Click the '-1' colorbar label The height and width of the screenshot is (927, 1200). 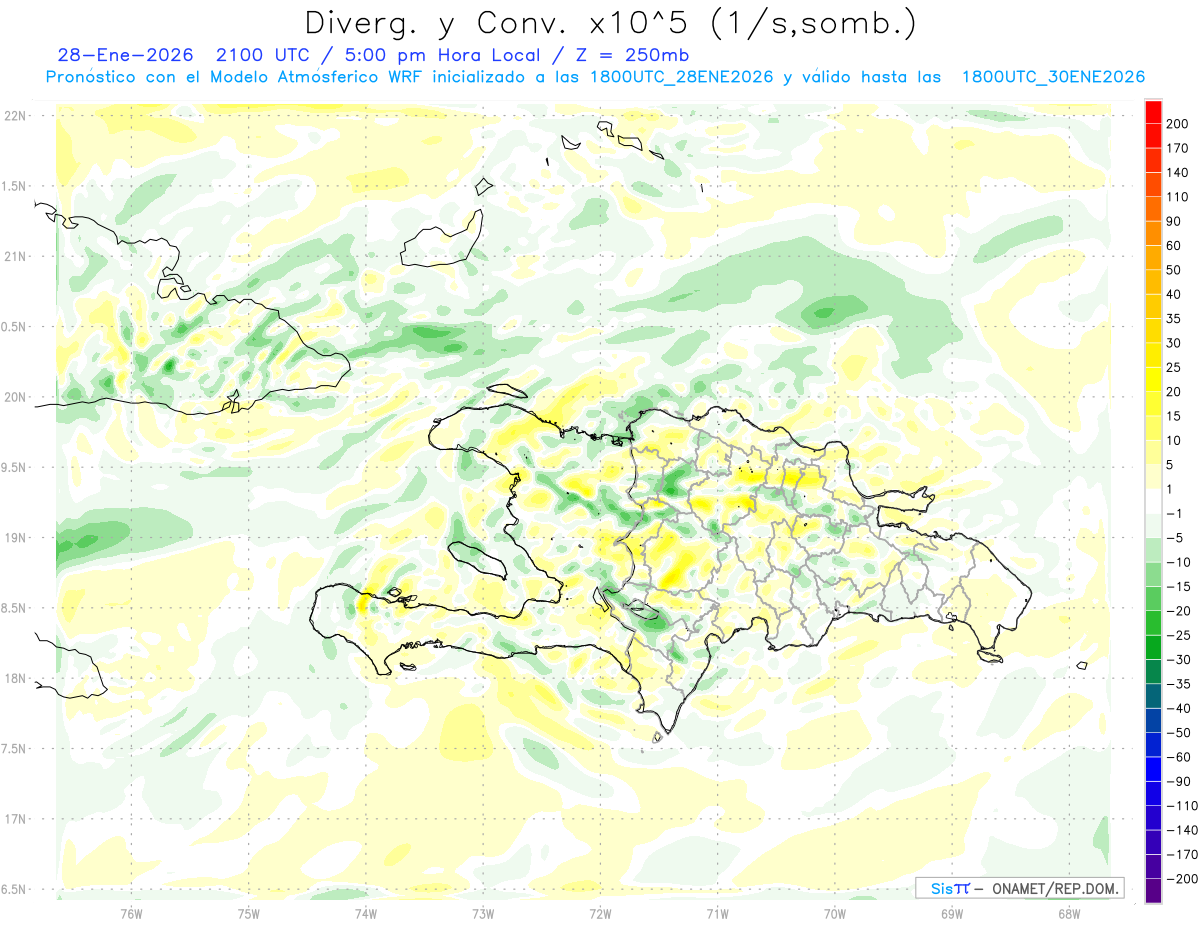(1176, 514)
